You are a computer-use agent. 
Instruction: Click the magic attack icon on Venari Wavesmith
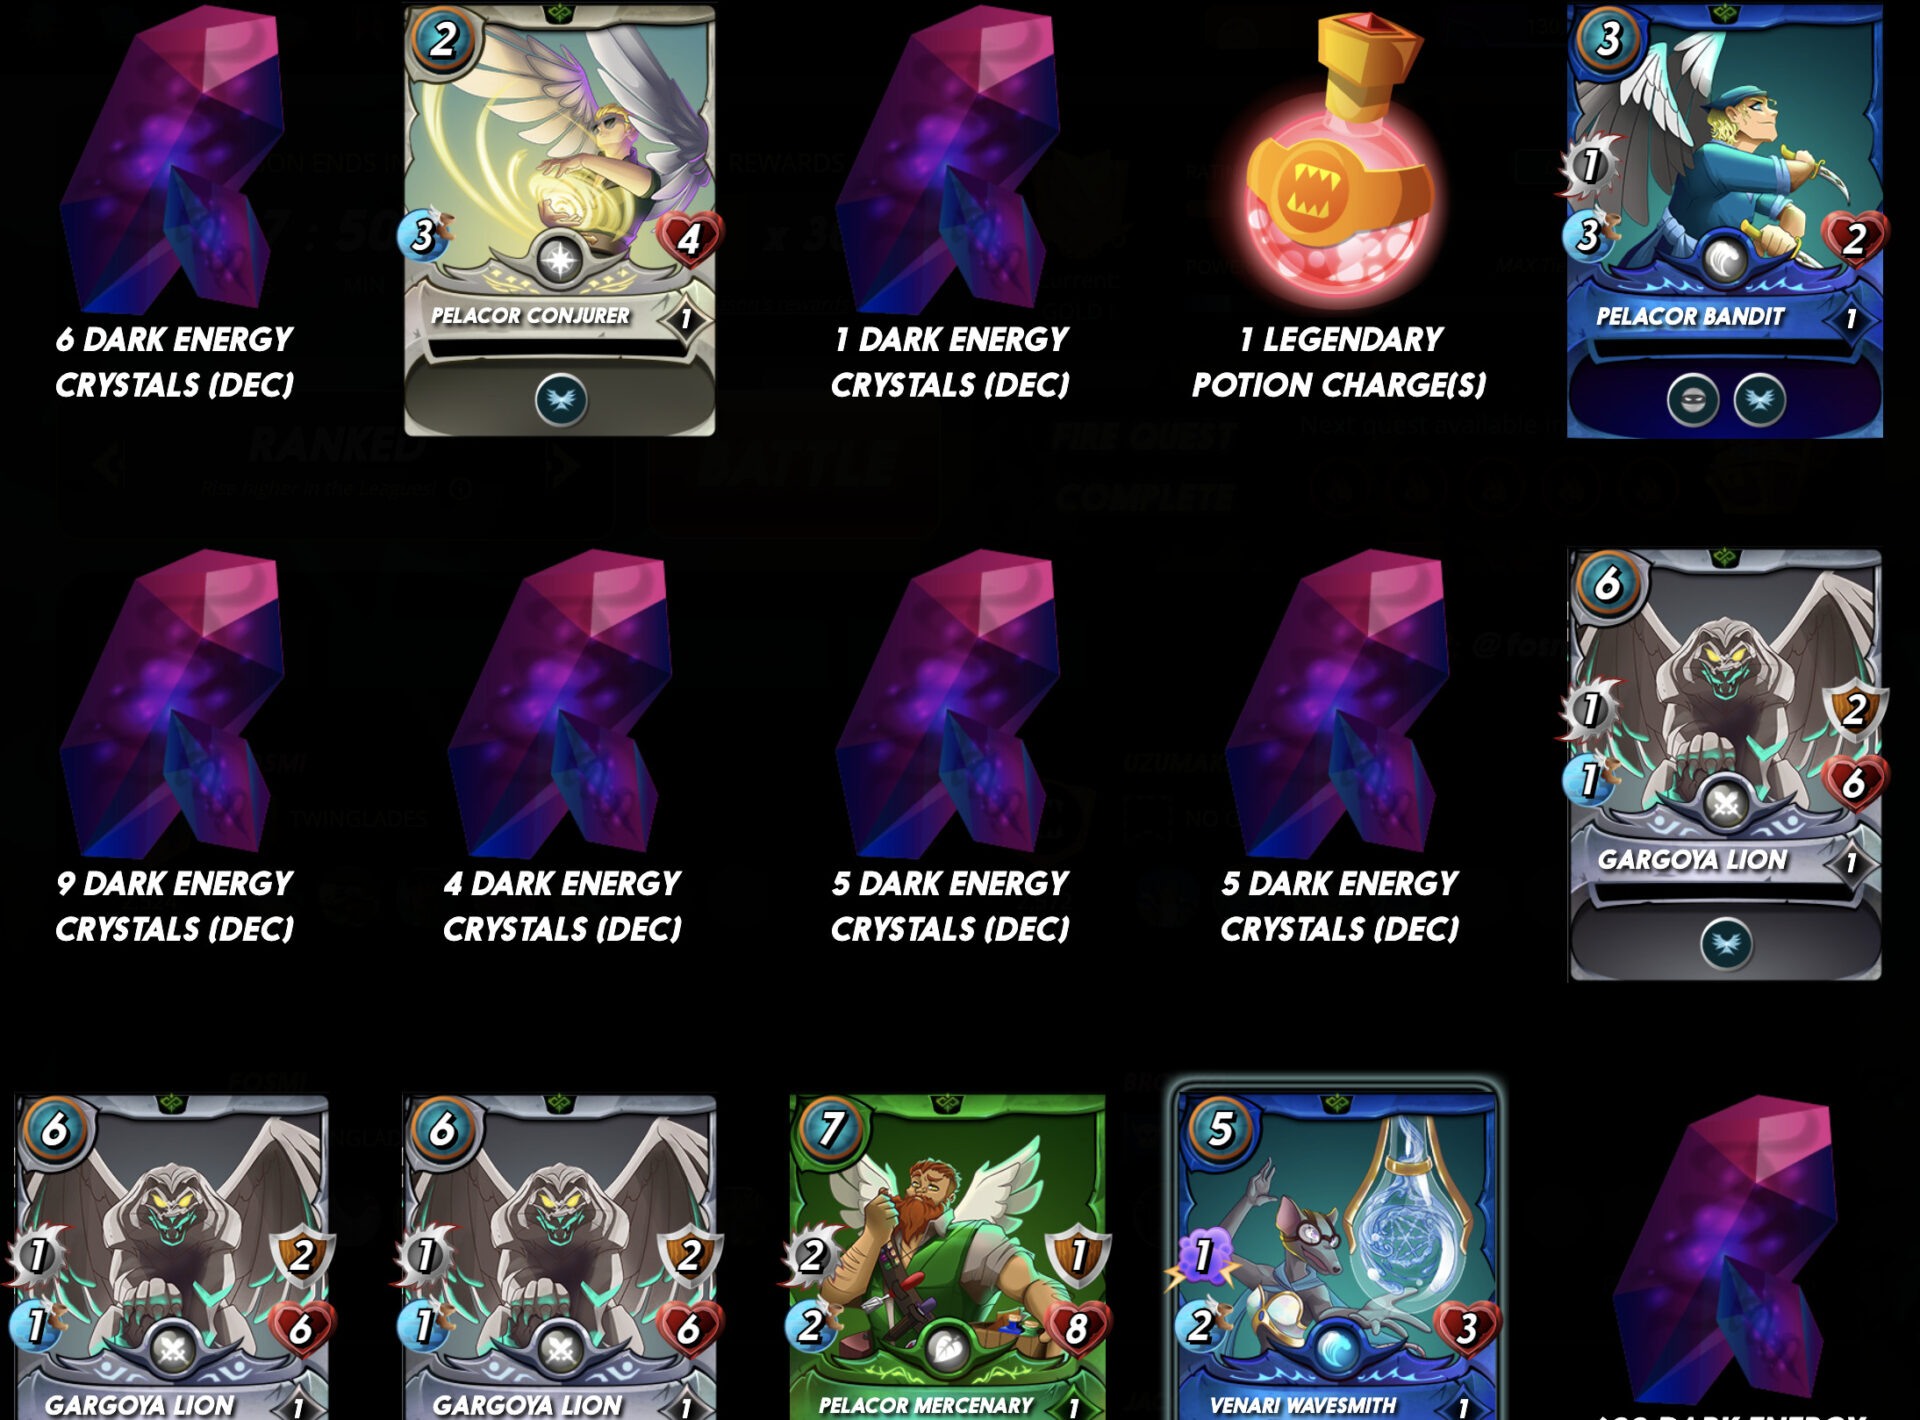[1205, 1255]
